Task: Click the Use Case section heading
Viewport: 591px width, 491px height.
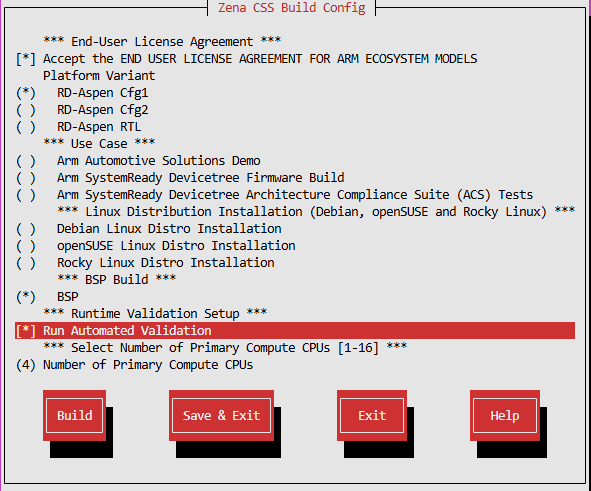Action: (x=99, y=144)
